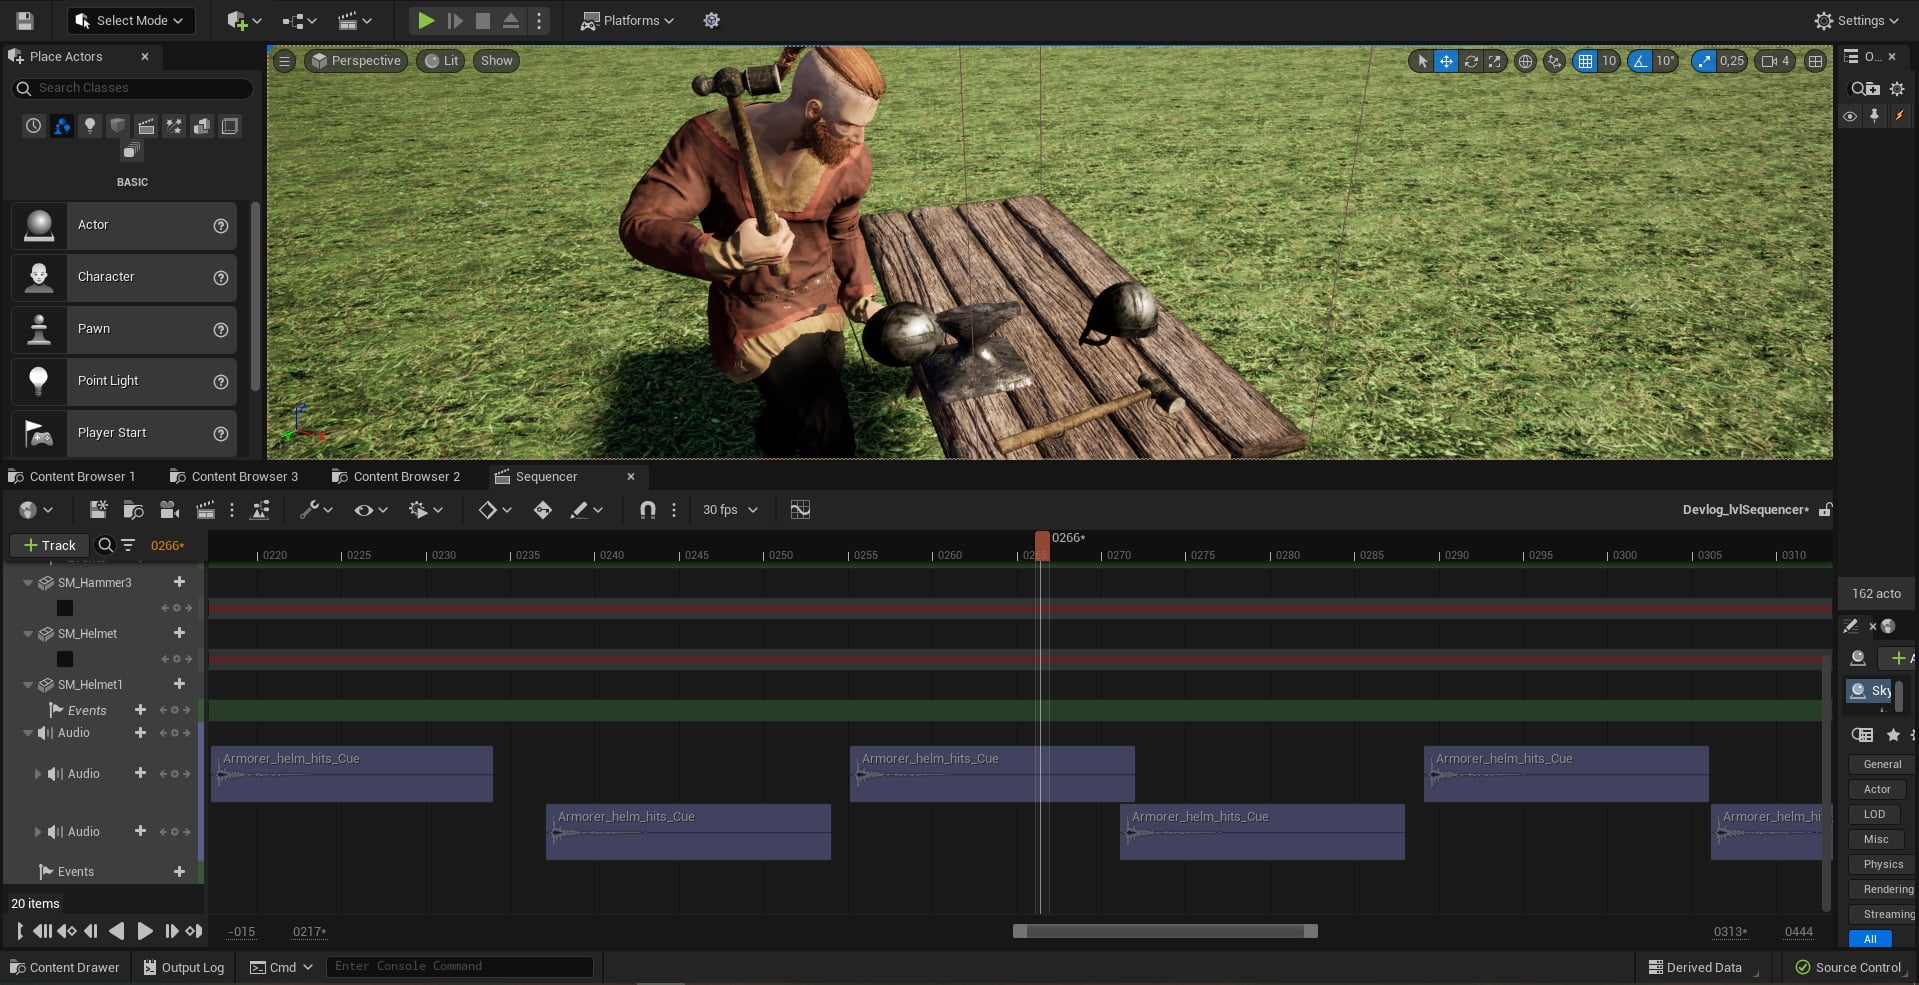Add a new Track in Sequencer
This screenshot has width=1919, height=985.
coord(50,545)
